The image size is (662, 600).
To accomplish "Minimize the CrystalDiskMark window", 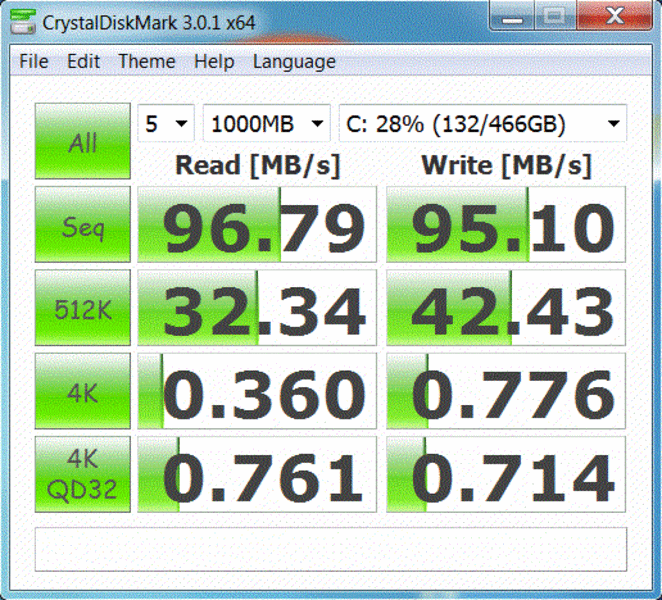I will [x=512, y=16].
